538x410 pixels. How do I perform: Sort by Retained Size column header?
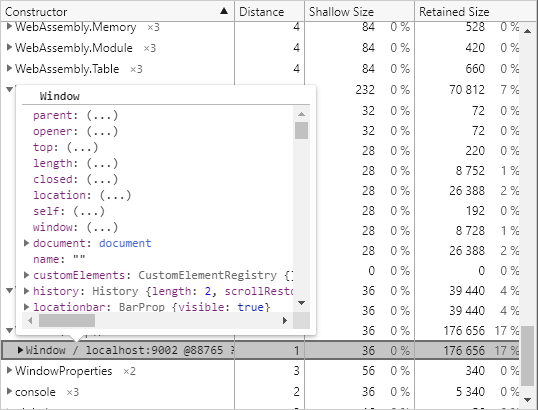pos(476,12)
